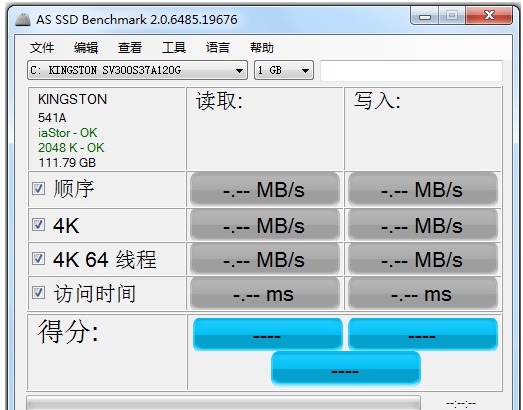Toggle the 4K test checkbox
523x410 pixels.
[x=38, y=225]
